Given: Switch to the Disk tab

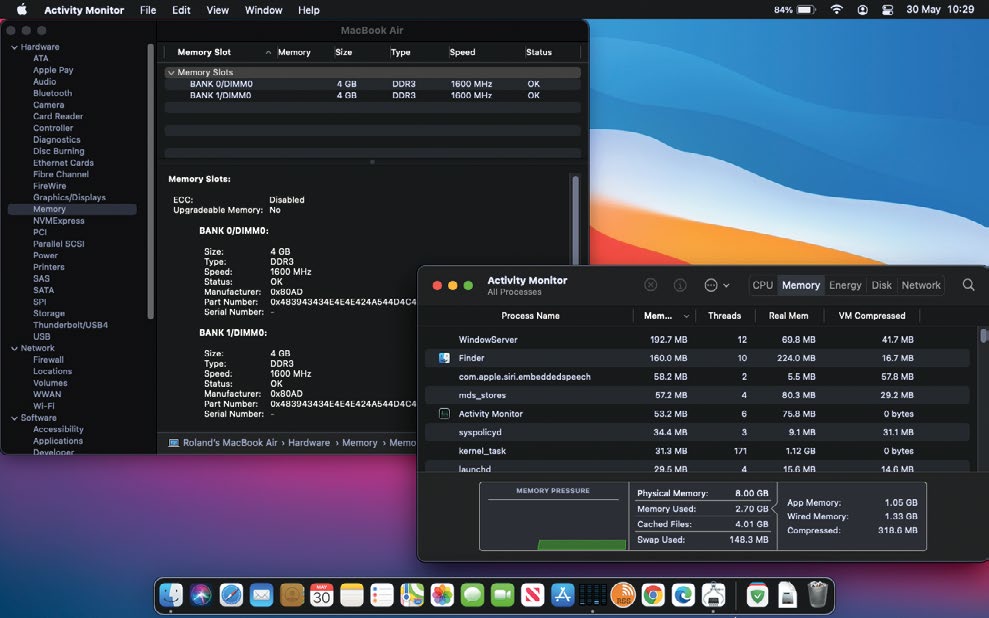Looking at the screenshot, I should (x=881, y=285).
